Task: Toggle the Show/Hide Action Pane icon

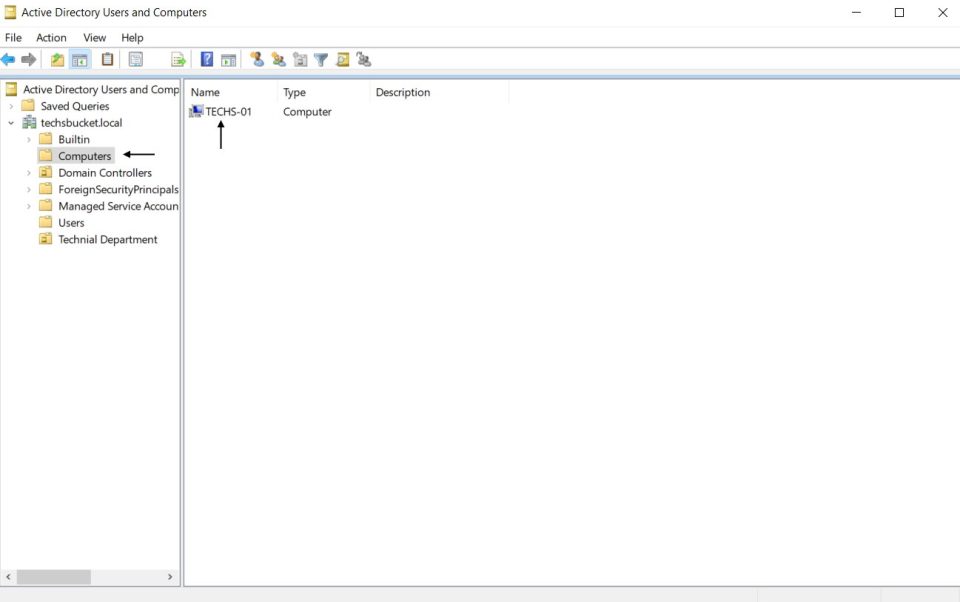Action: pos(228,59)
